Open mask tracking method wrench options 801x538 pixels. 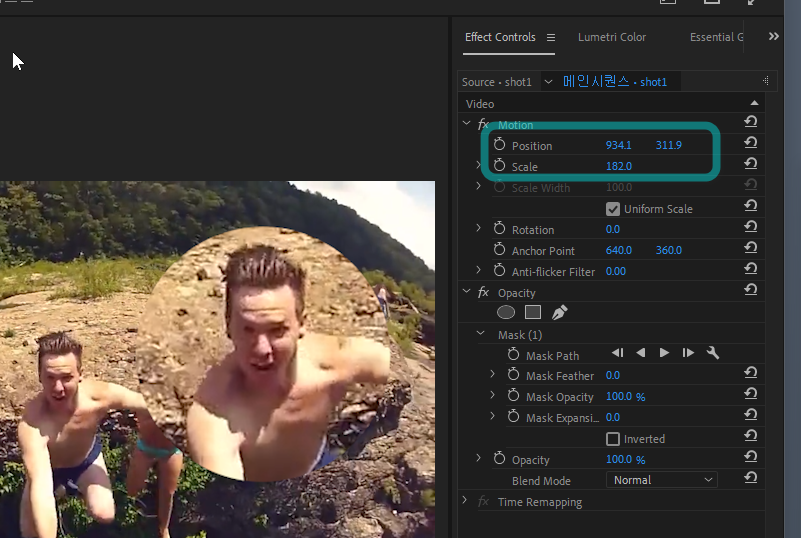click(713, 354)
